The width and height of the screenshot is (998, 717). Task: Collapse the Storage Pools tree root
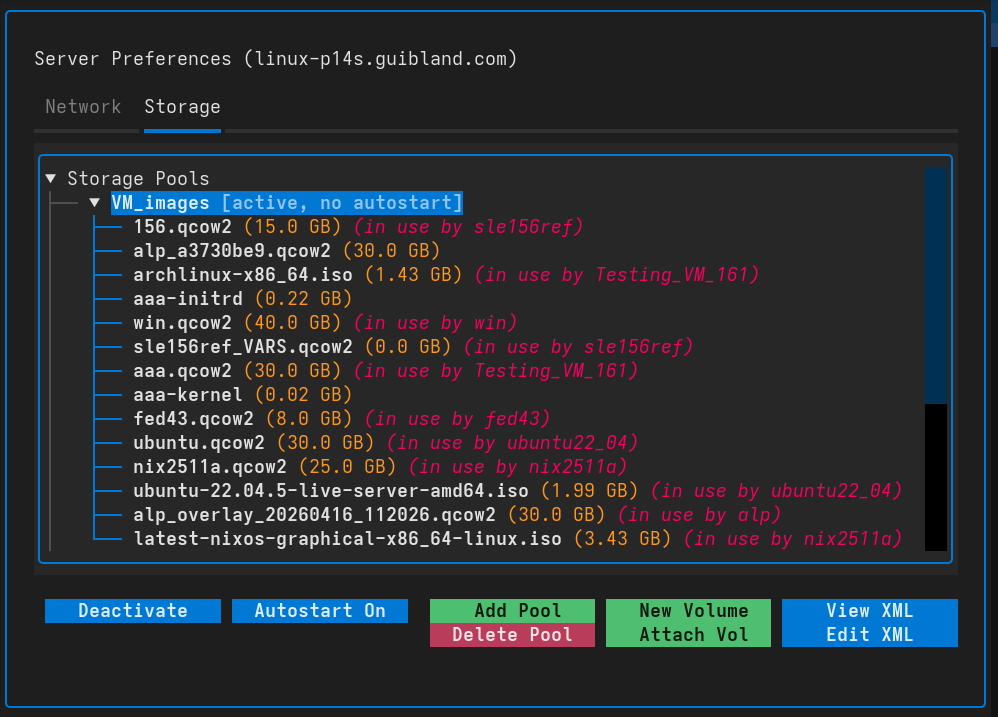pos(51,179)
